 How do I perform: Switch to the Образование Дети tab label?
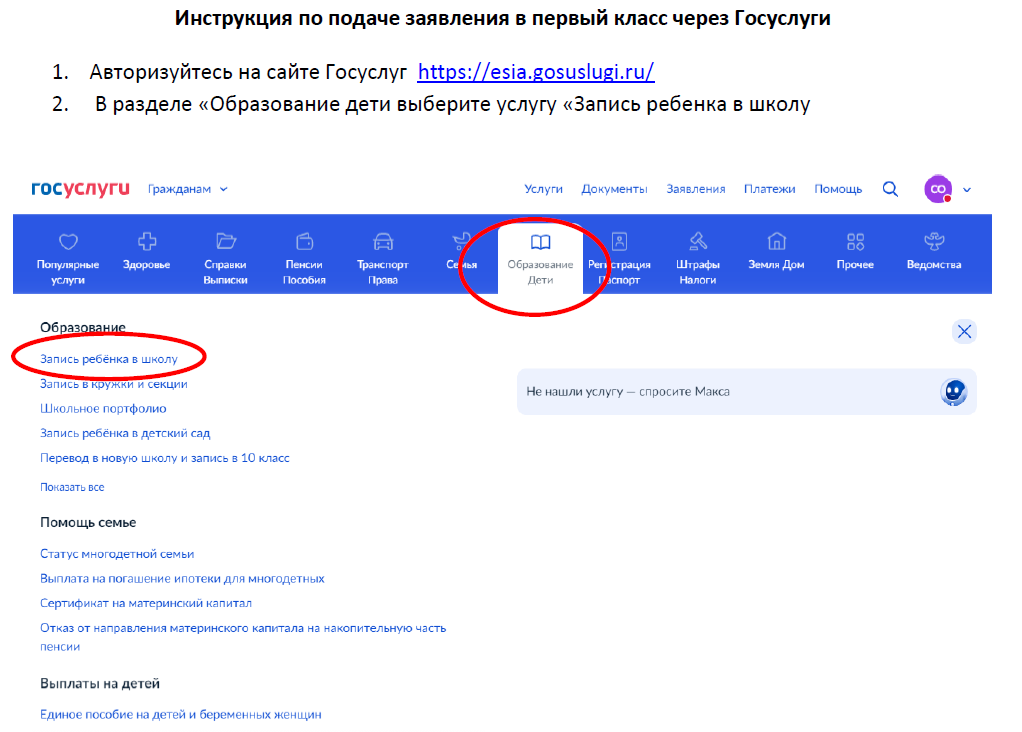(x=540, y=272)
